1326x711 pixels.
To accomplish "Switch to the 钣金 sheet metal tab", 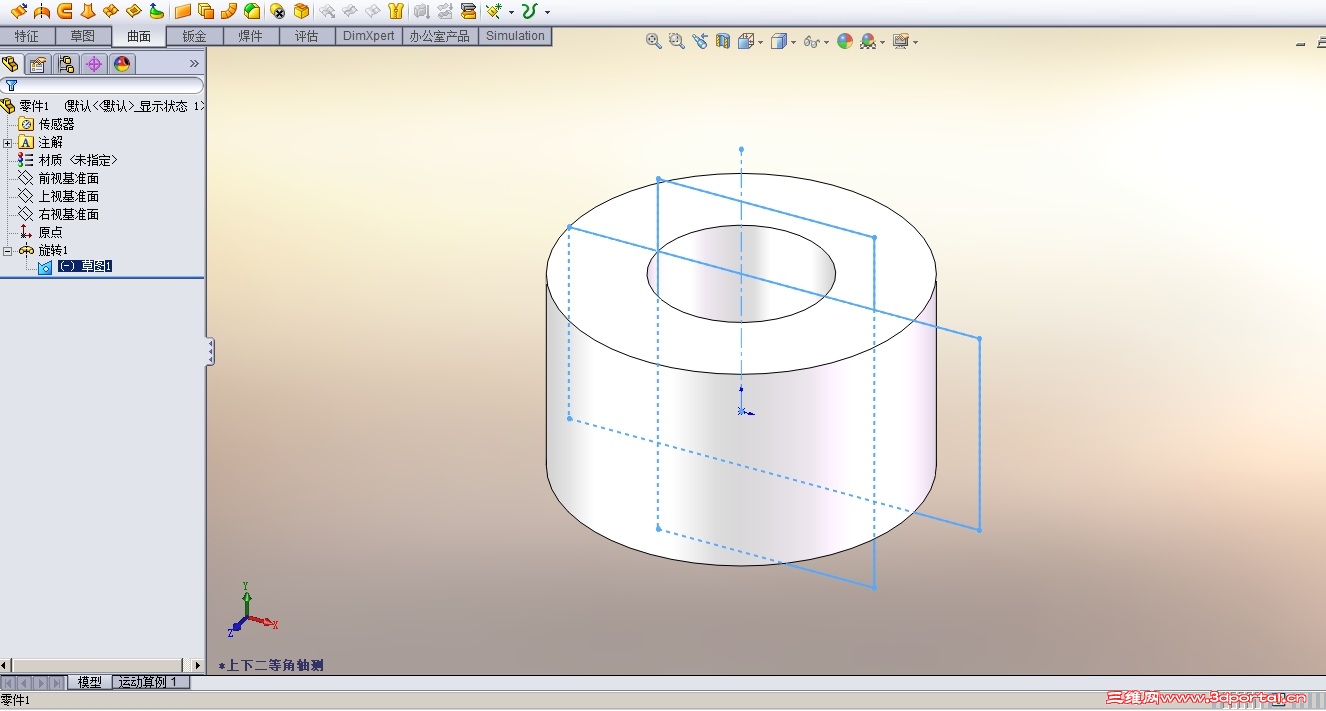I will tap(194, 36).
